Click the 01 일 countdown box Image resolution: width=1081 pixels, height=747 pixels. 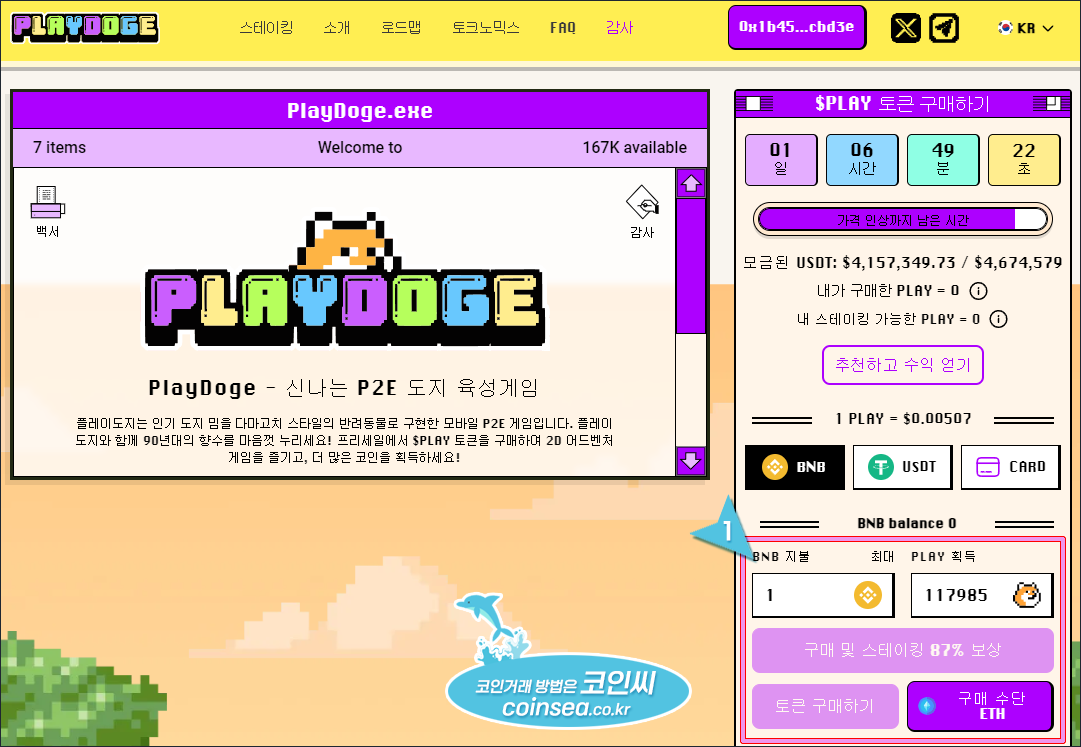[781, 160]
